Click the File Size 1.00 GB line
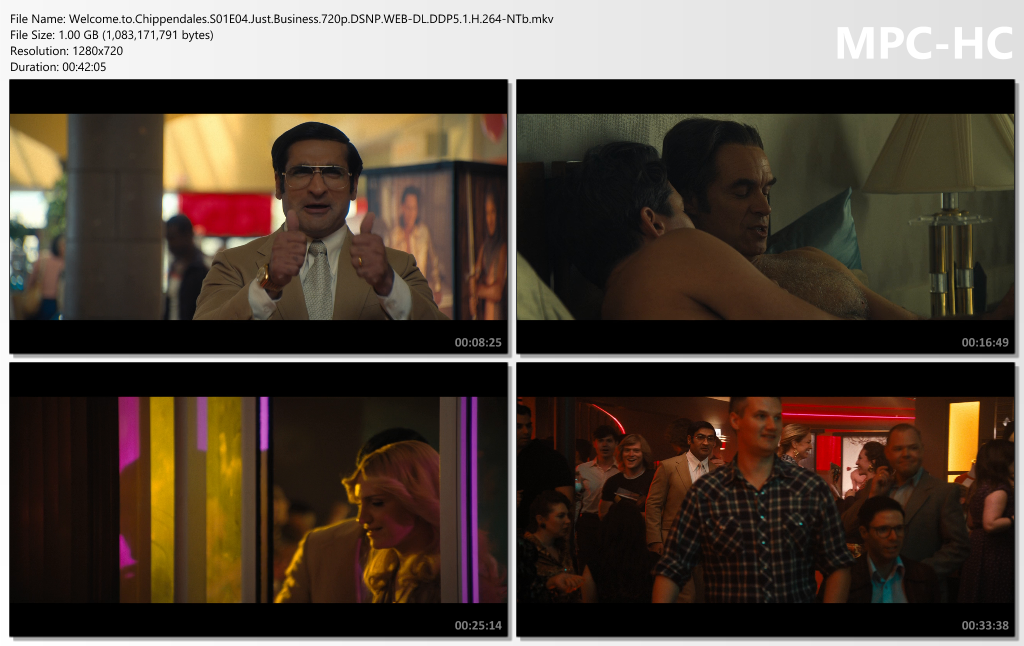 pyautogui.click(x=112, y=35)
